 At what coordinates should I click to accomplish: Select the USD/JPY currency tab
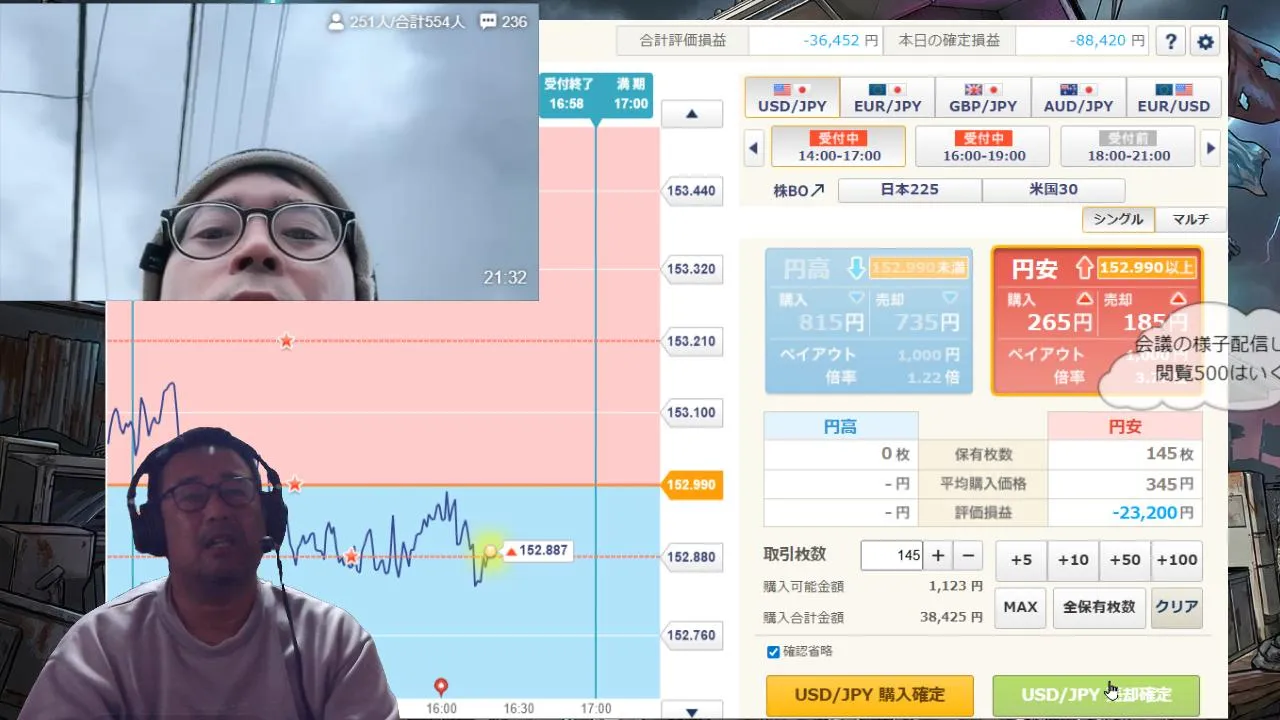[x=792, y=98]
